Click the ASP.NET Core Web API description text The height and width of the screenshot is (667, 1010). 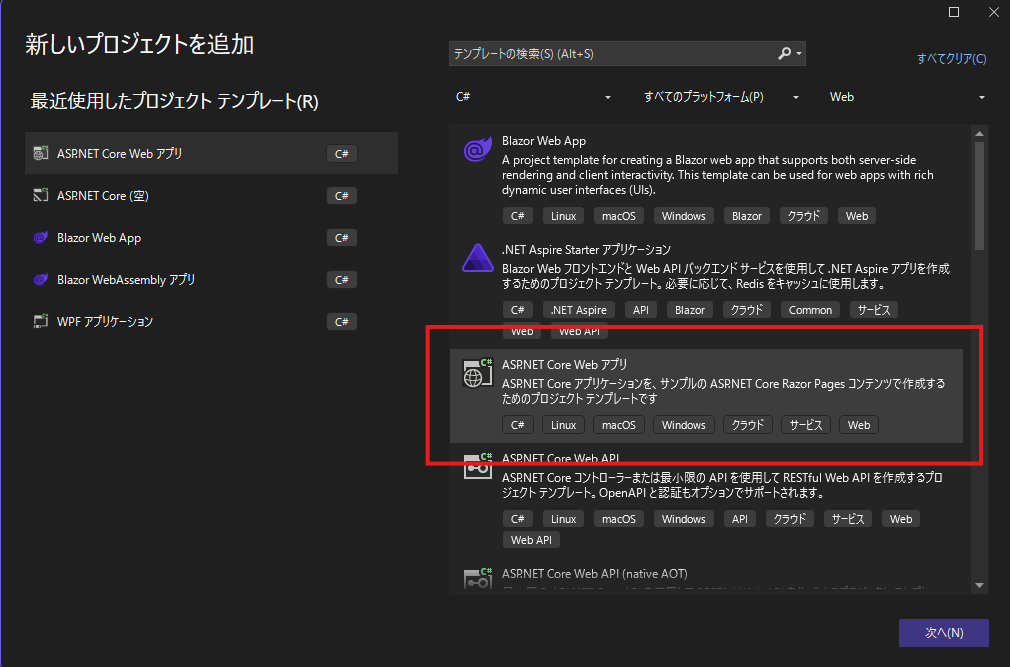click(722, 485)
